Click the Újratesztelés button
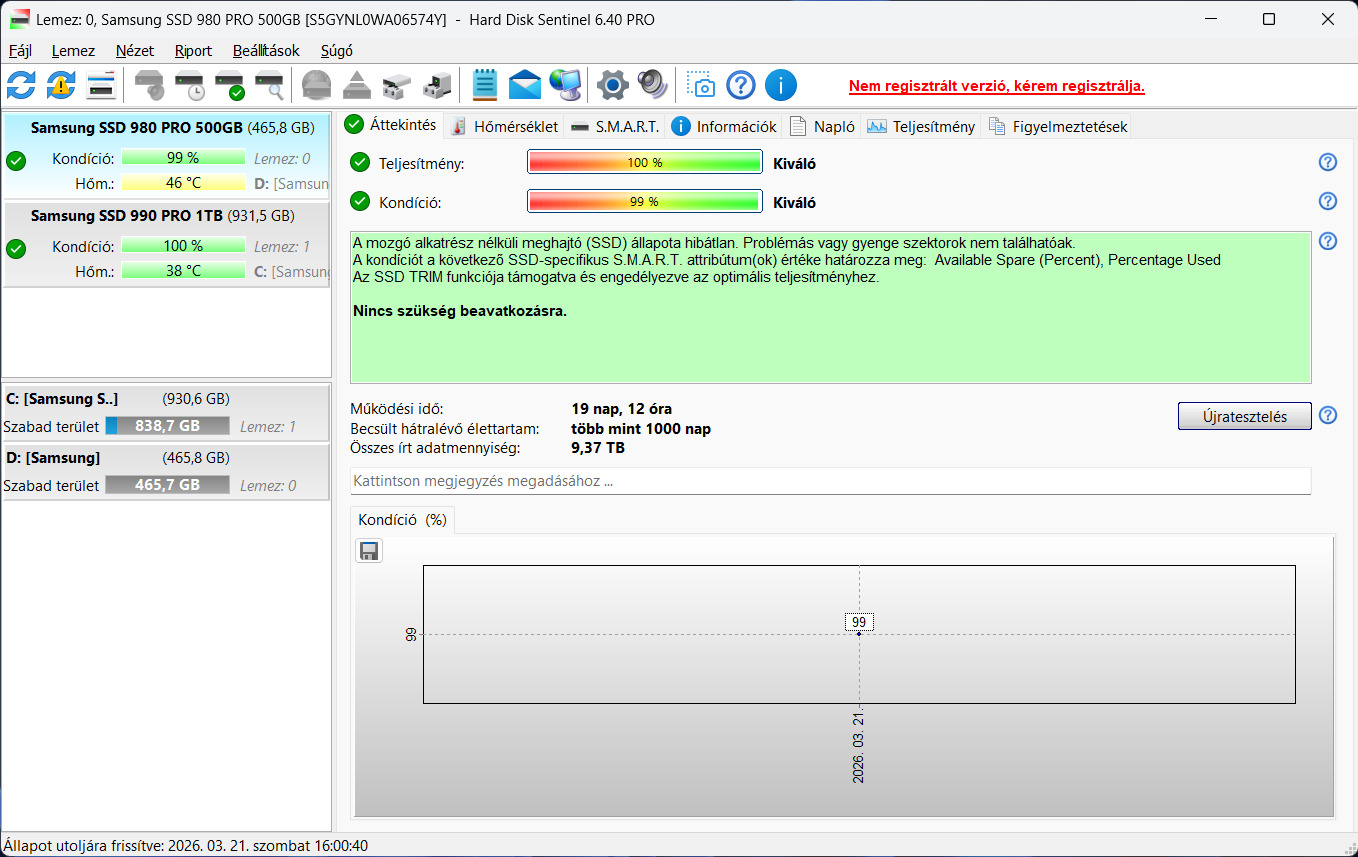 tap(1244, 416)
